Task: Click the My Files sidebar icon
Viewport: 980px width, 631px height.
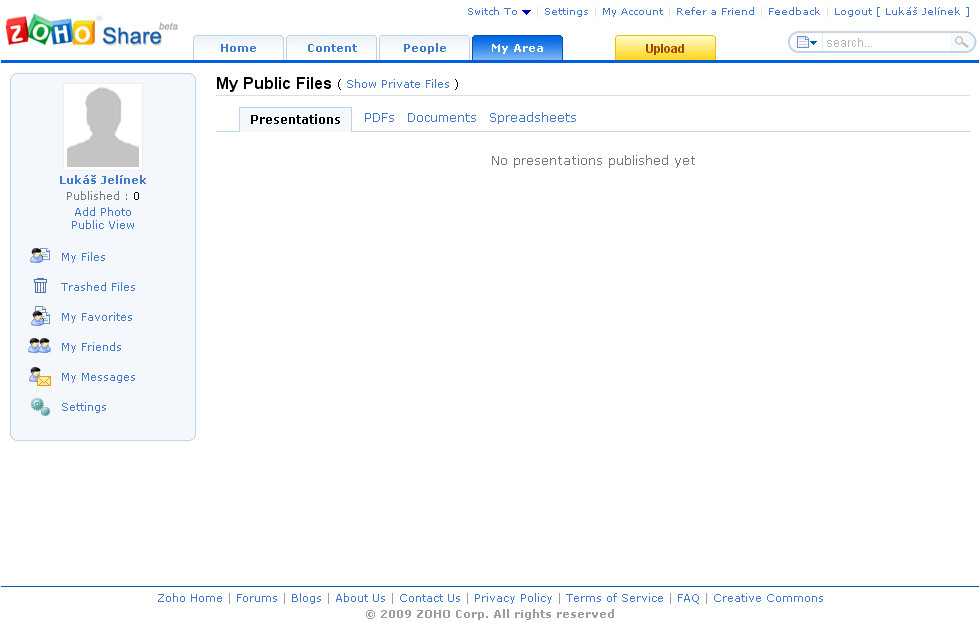Action: (40, 257)
